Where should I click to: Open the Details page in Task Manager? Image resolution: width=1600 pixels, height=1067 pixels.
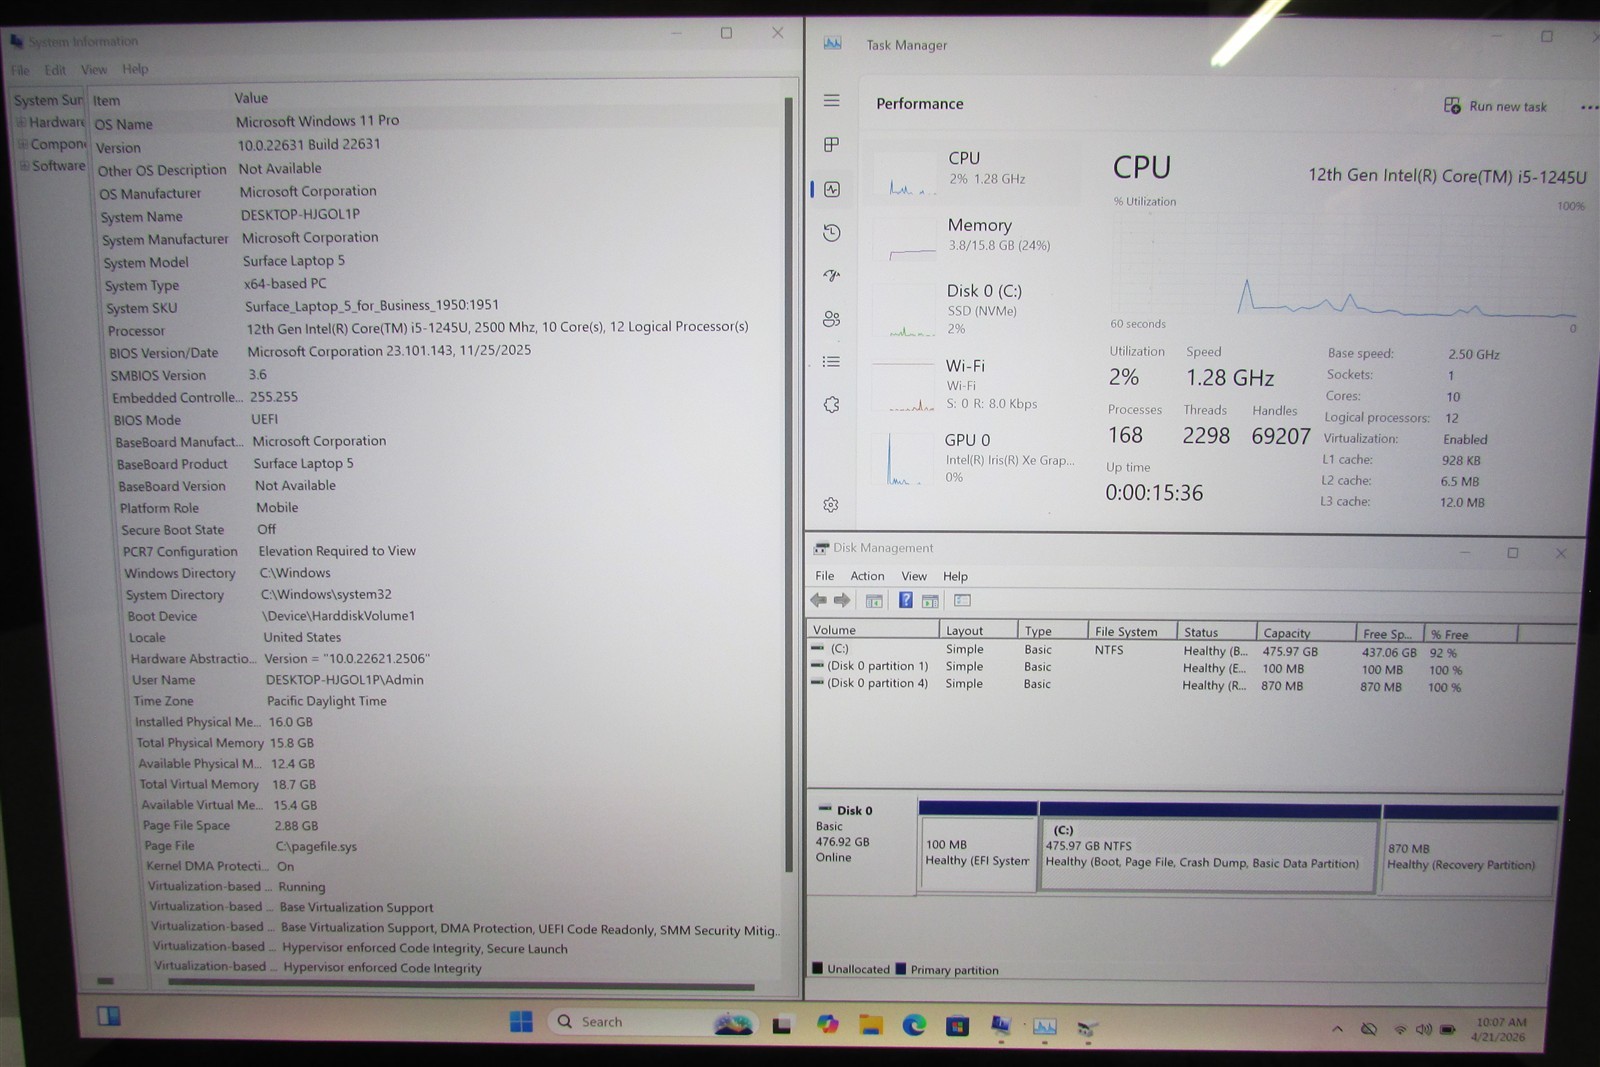[x=831, y=362]
